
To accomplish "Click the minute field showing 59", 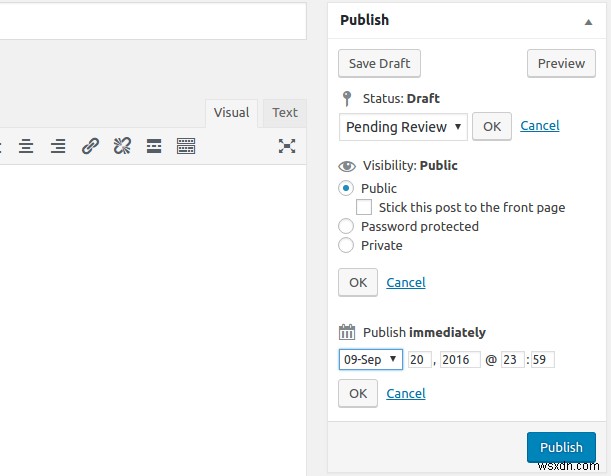I will (x=542, y=359).
